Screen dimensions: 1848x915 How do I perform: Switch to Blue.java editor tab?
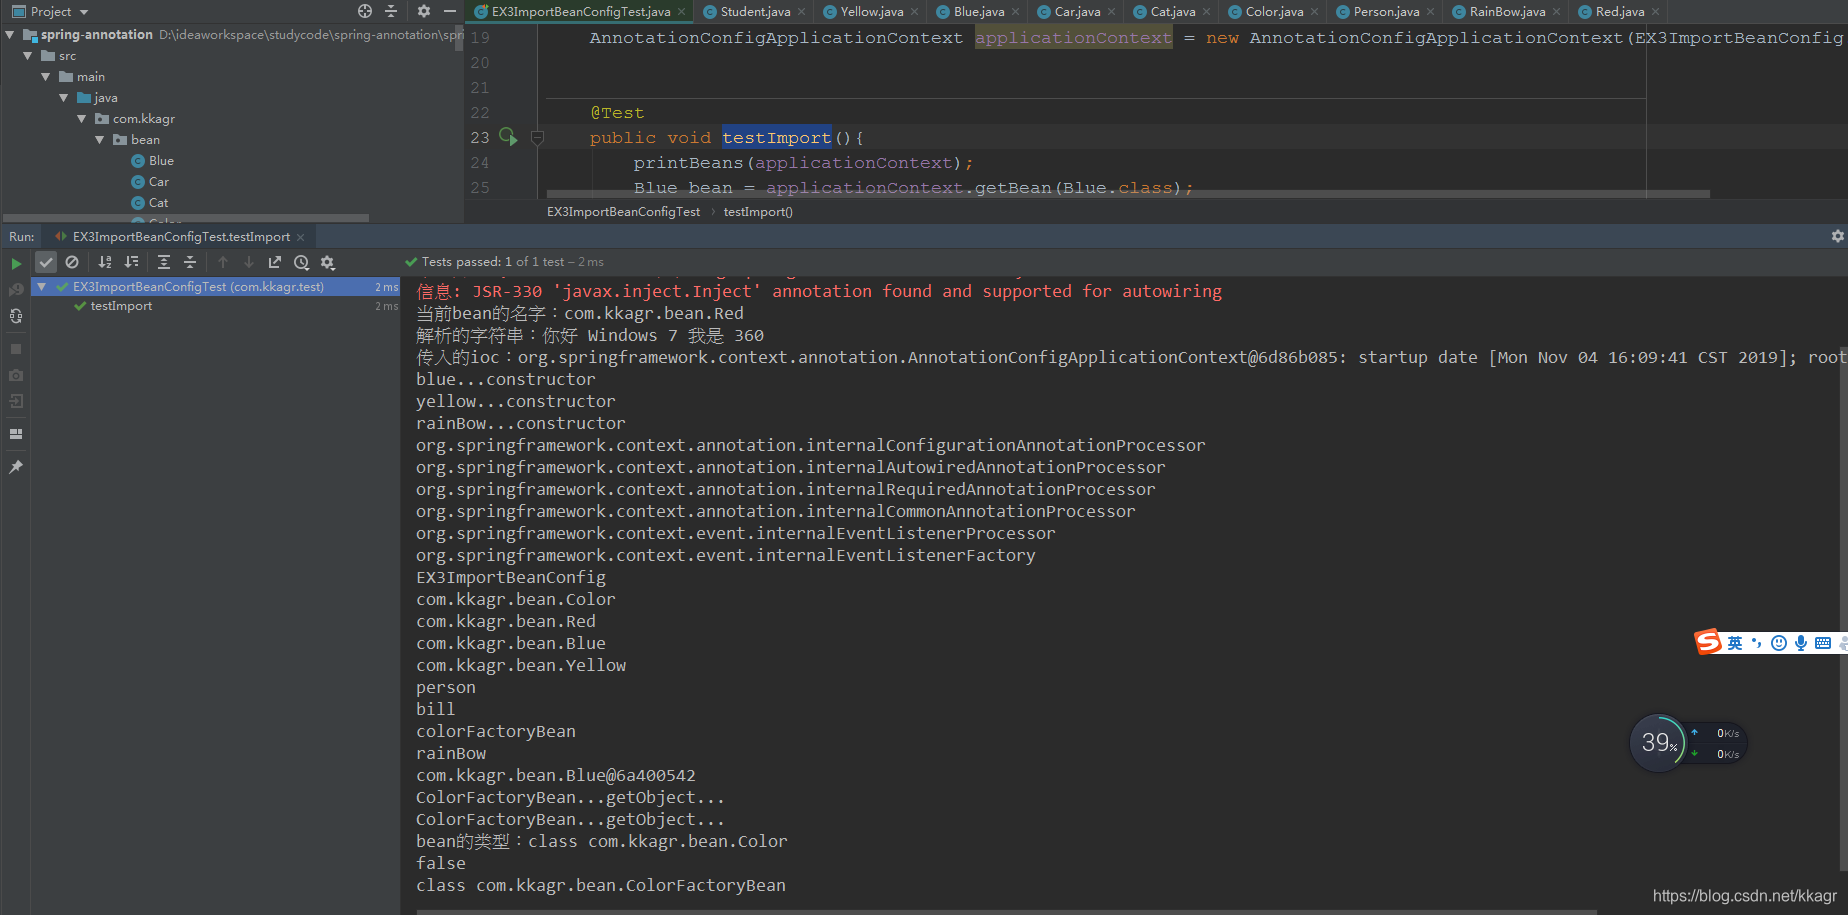[x=979, y=12]
